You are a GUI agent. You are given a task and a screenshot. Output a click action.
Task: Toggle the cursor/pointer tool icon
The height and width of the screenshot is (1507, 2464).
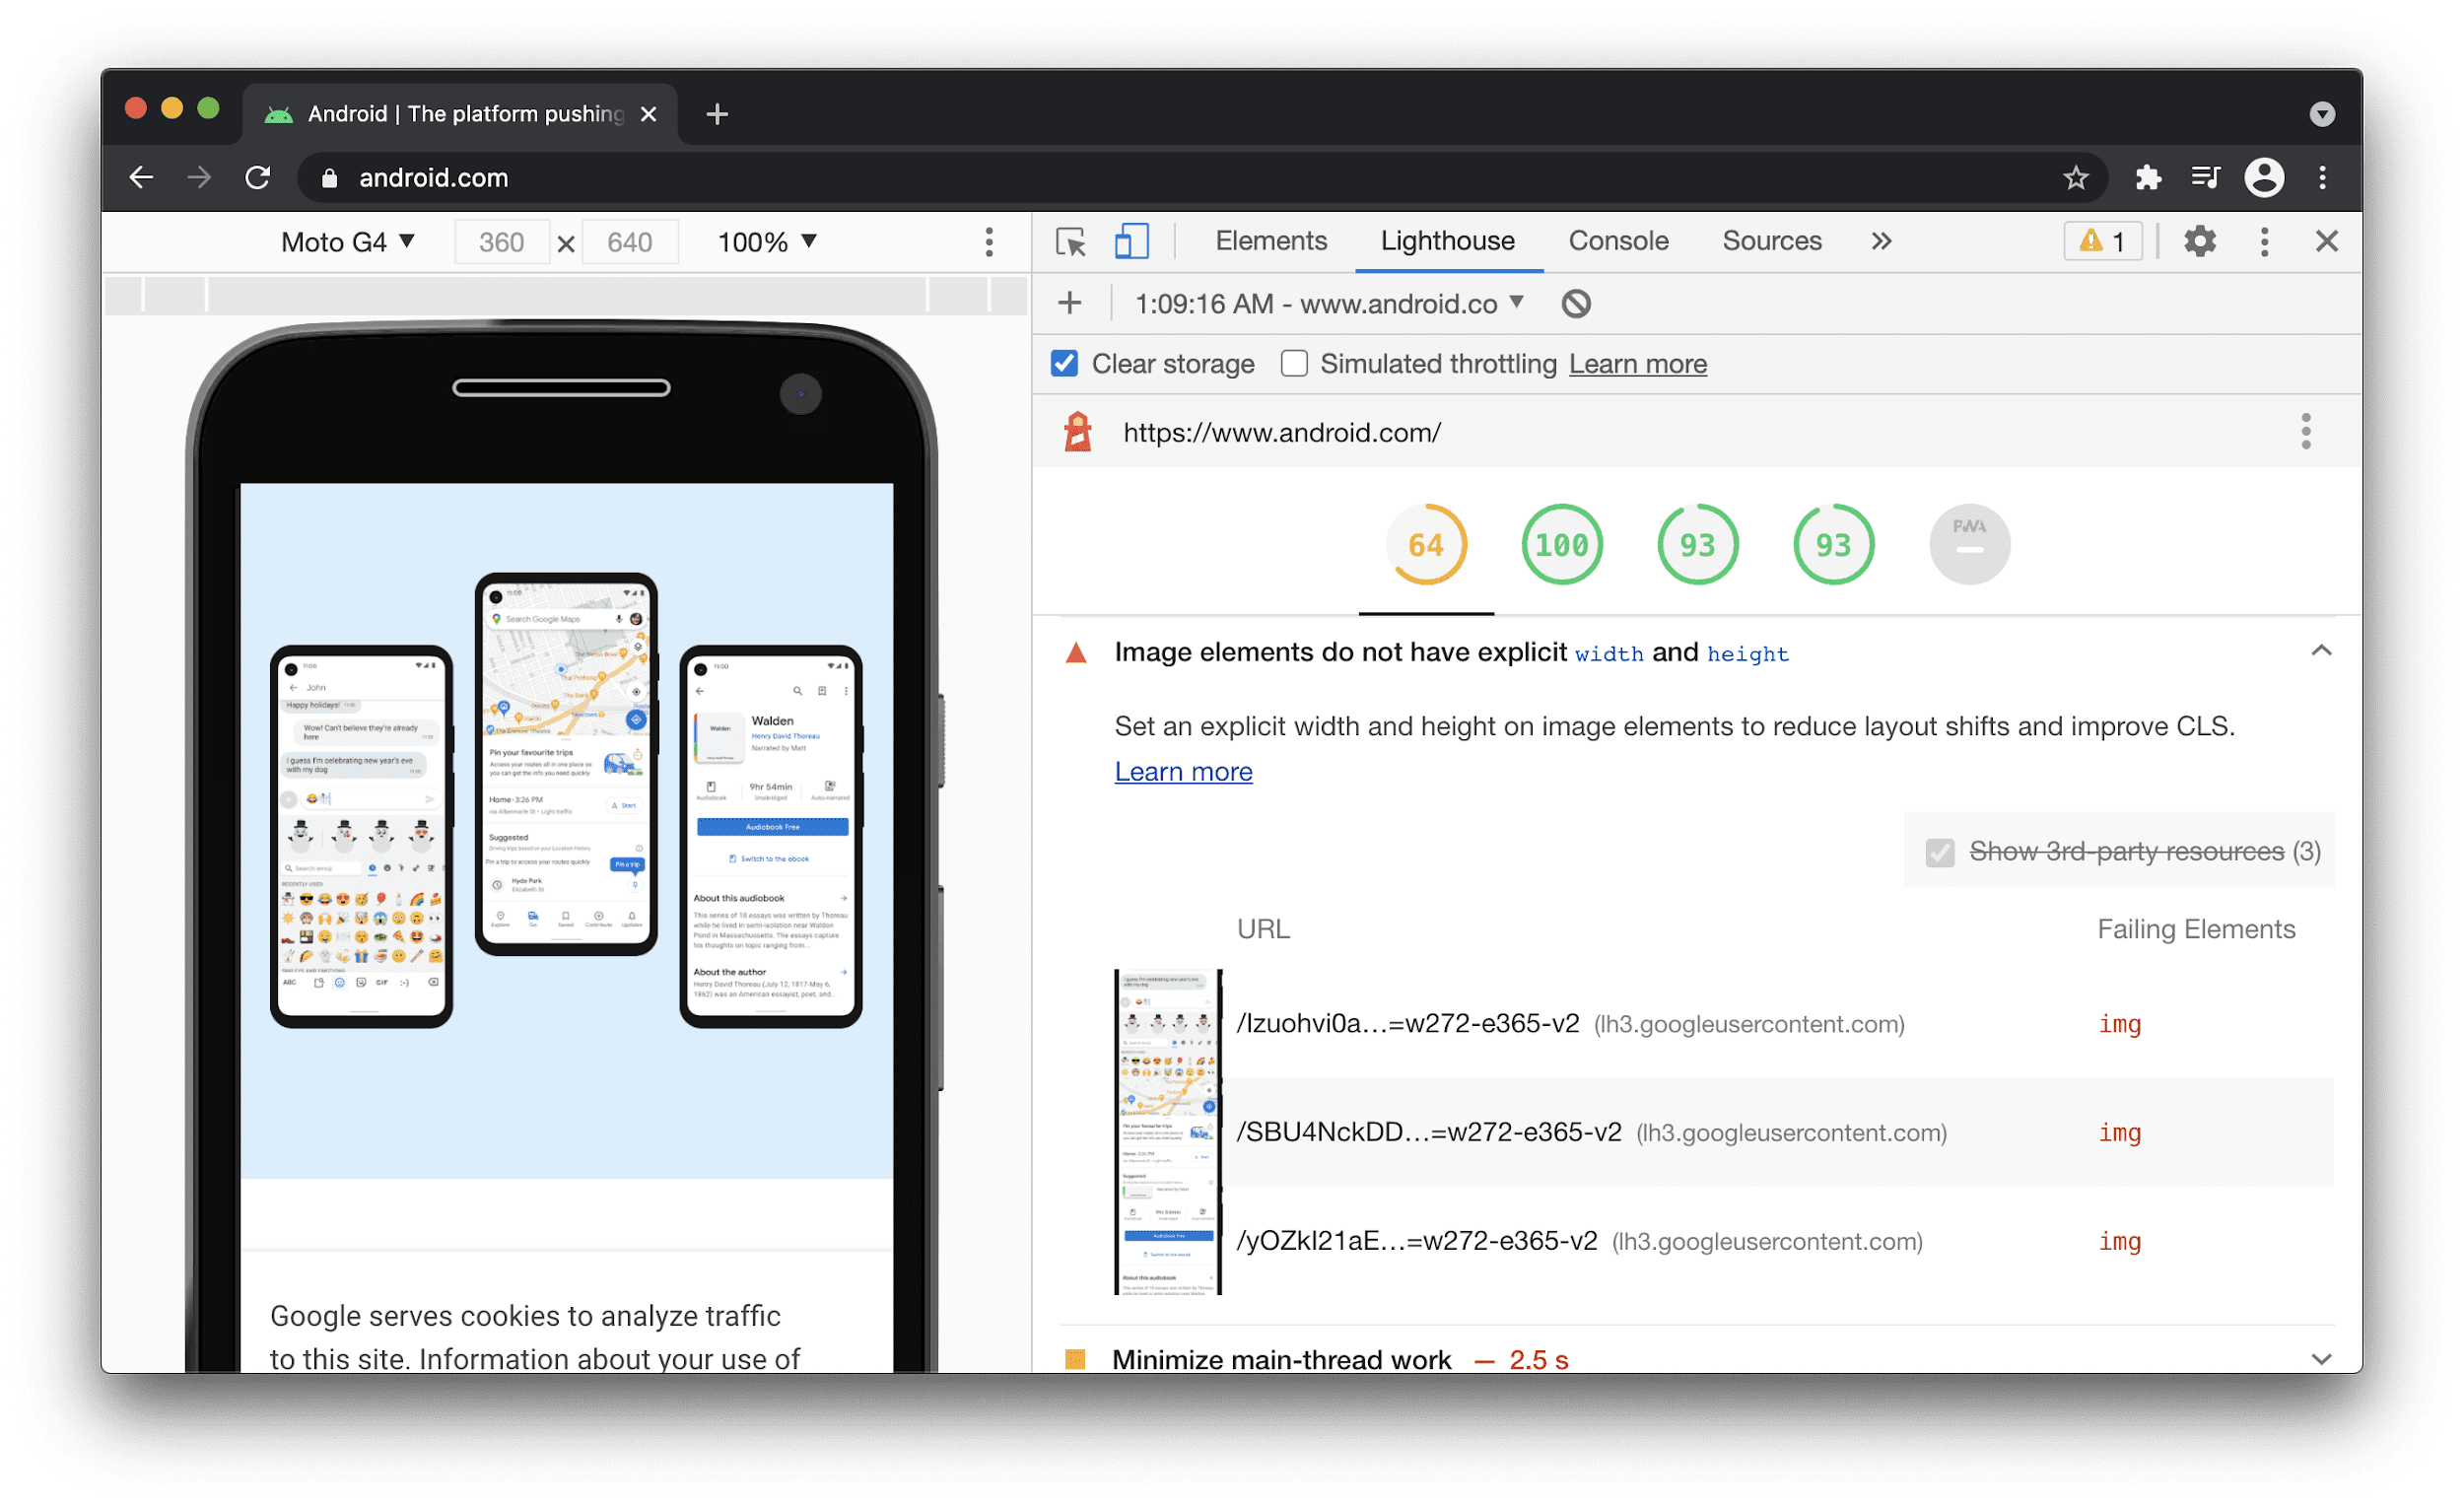click(x=1070, y=242)
